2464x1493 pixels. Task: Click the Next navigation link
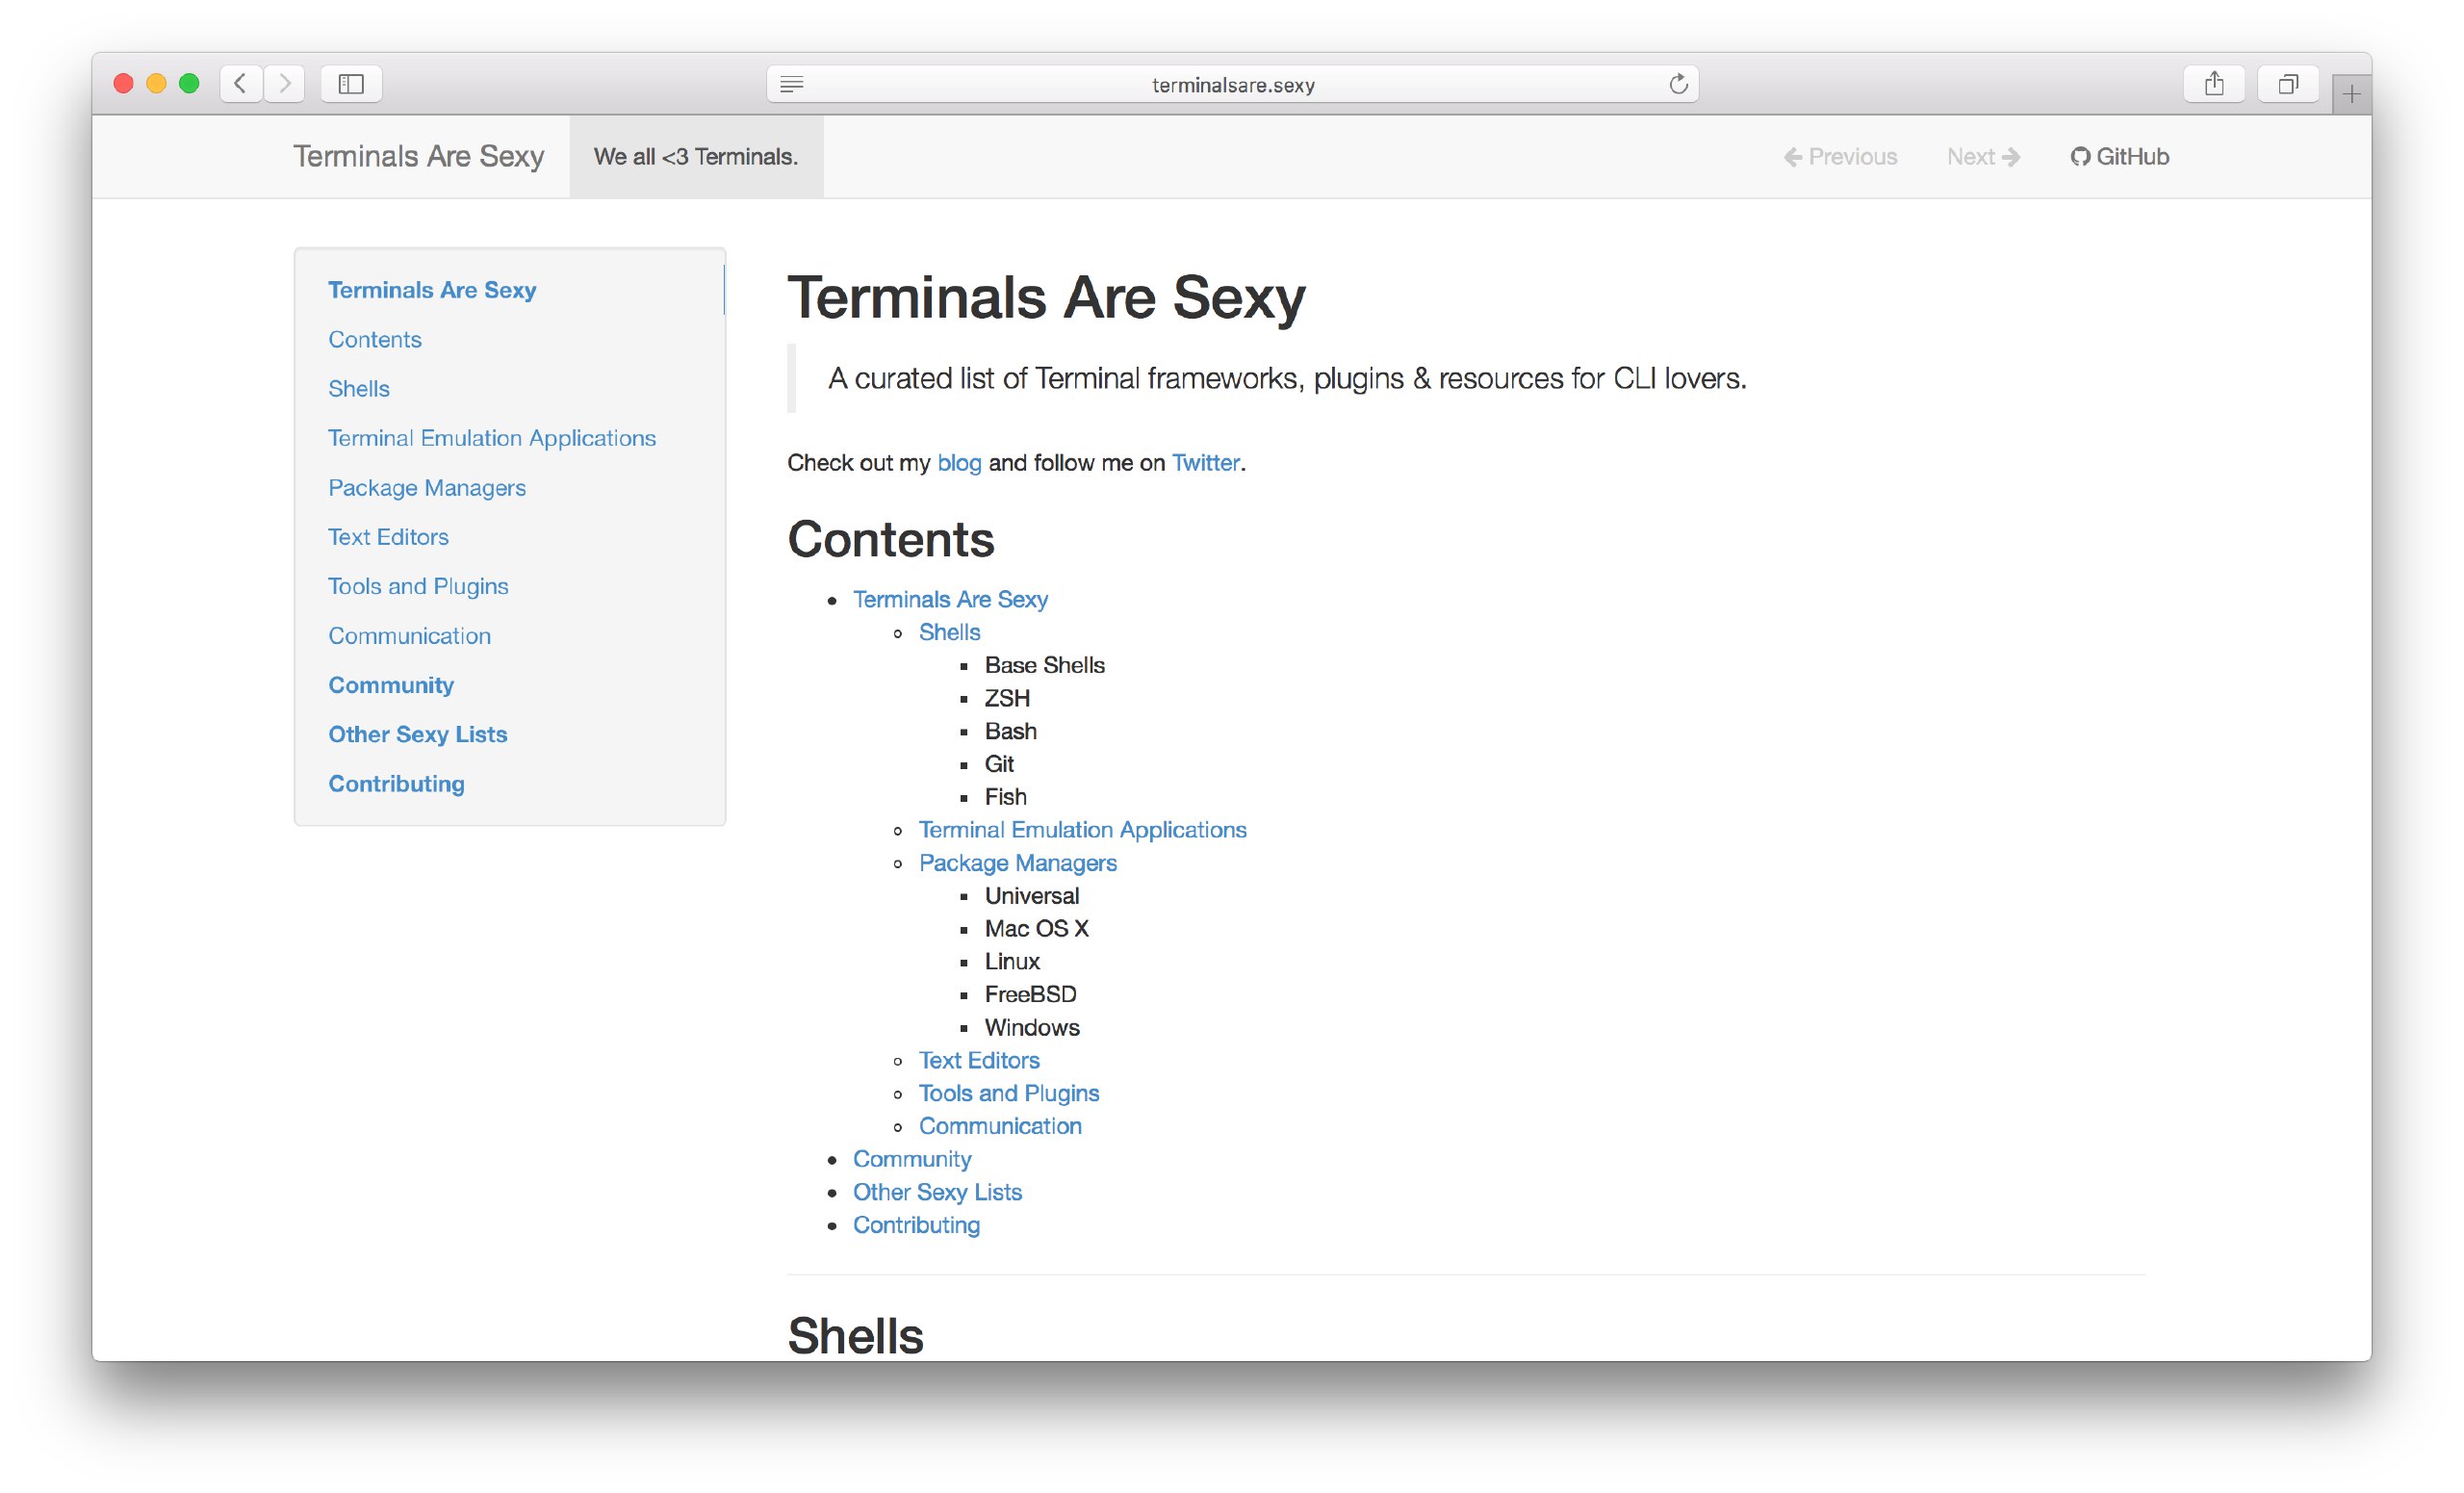pyautogui.click(x=1983, y=157)
